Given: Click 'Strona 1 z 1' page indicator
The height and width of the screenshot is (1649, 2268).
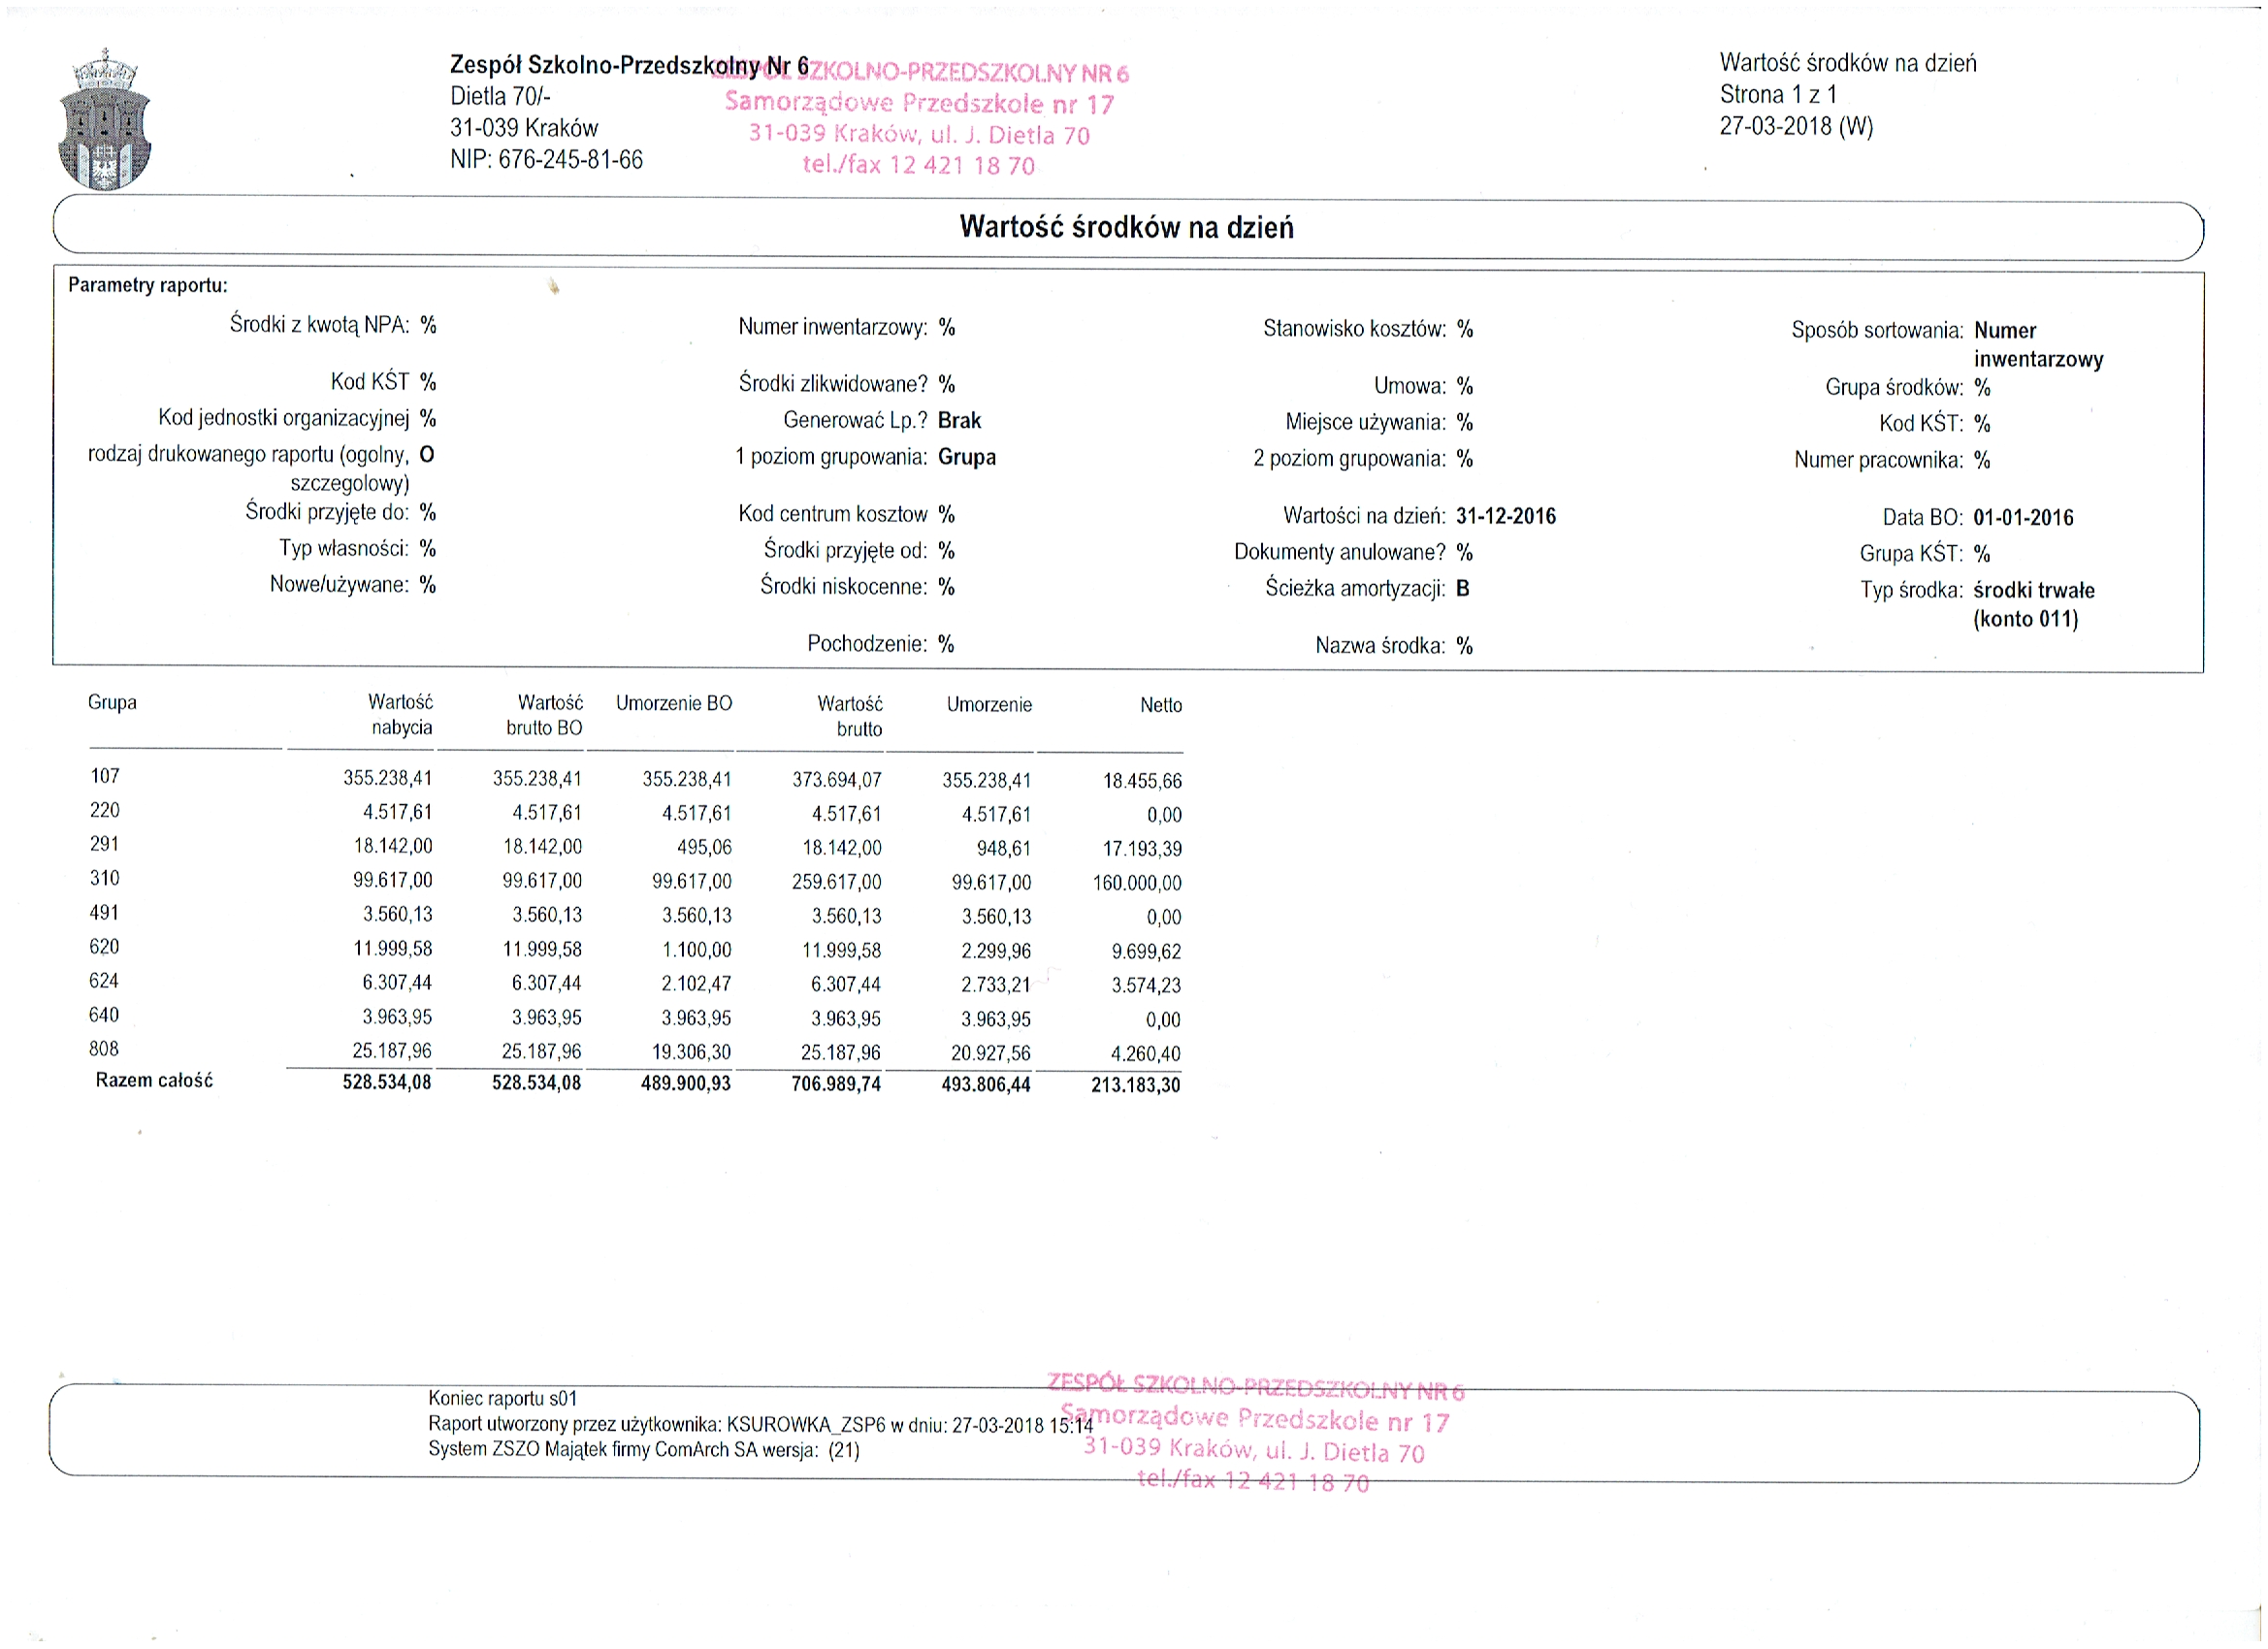Looking at the screenshot, I should tap(1777, 95).
